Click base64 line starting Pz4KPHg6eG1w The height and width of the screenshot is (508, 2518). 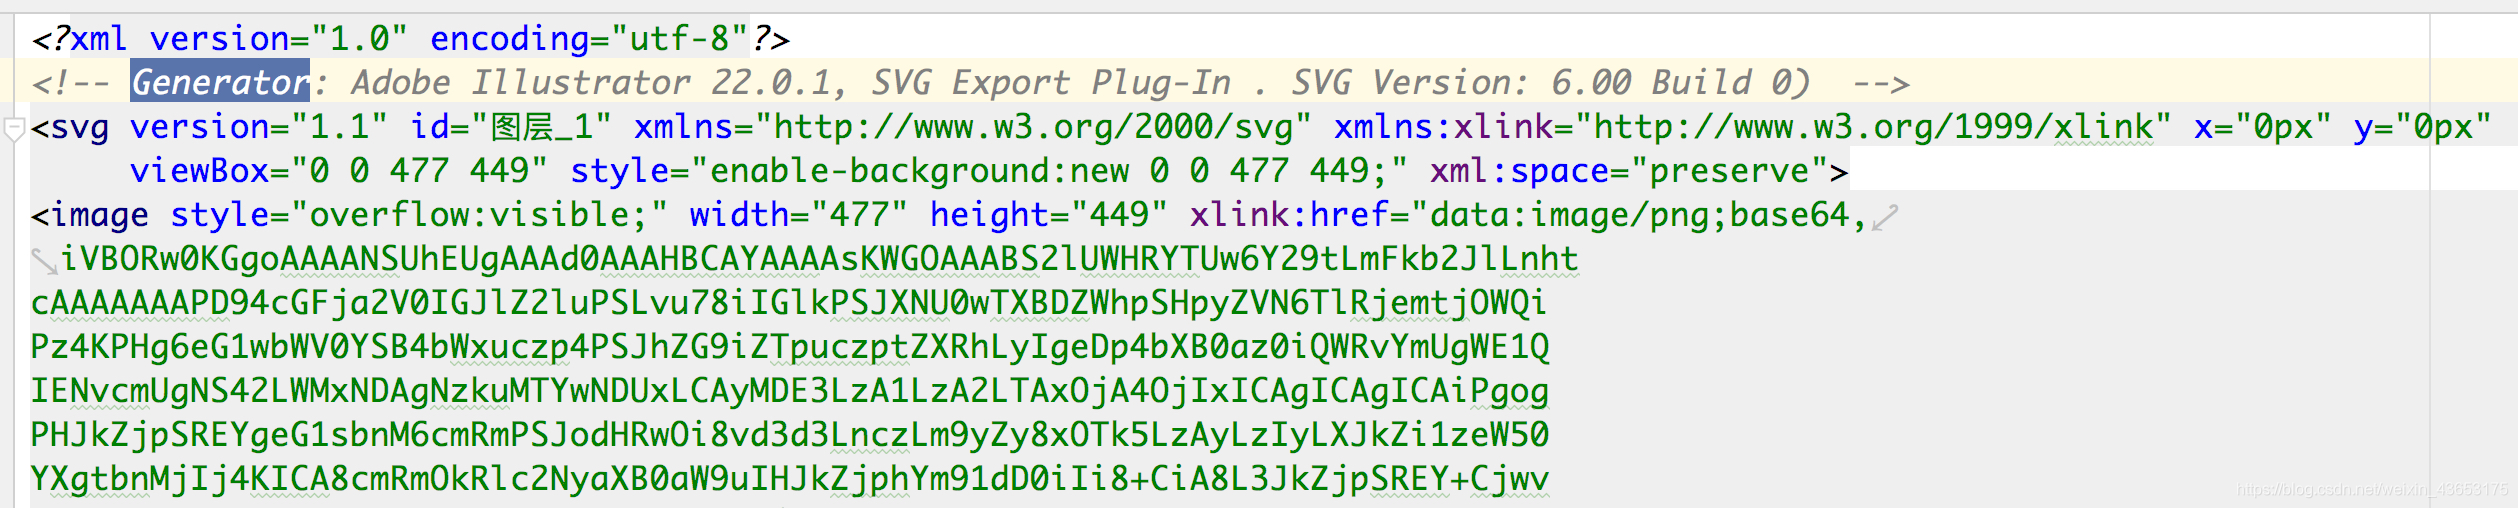coord(790,347)
